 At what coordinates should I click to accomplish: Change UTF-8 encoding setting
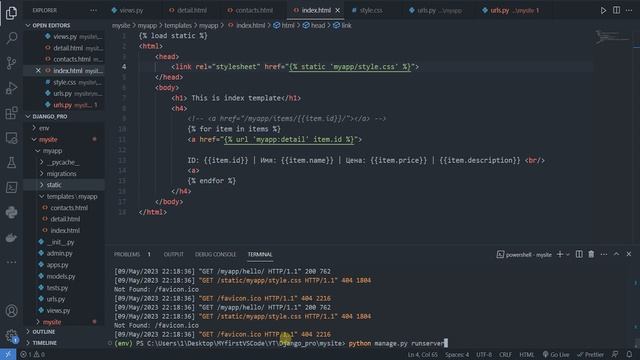[484, 354]
